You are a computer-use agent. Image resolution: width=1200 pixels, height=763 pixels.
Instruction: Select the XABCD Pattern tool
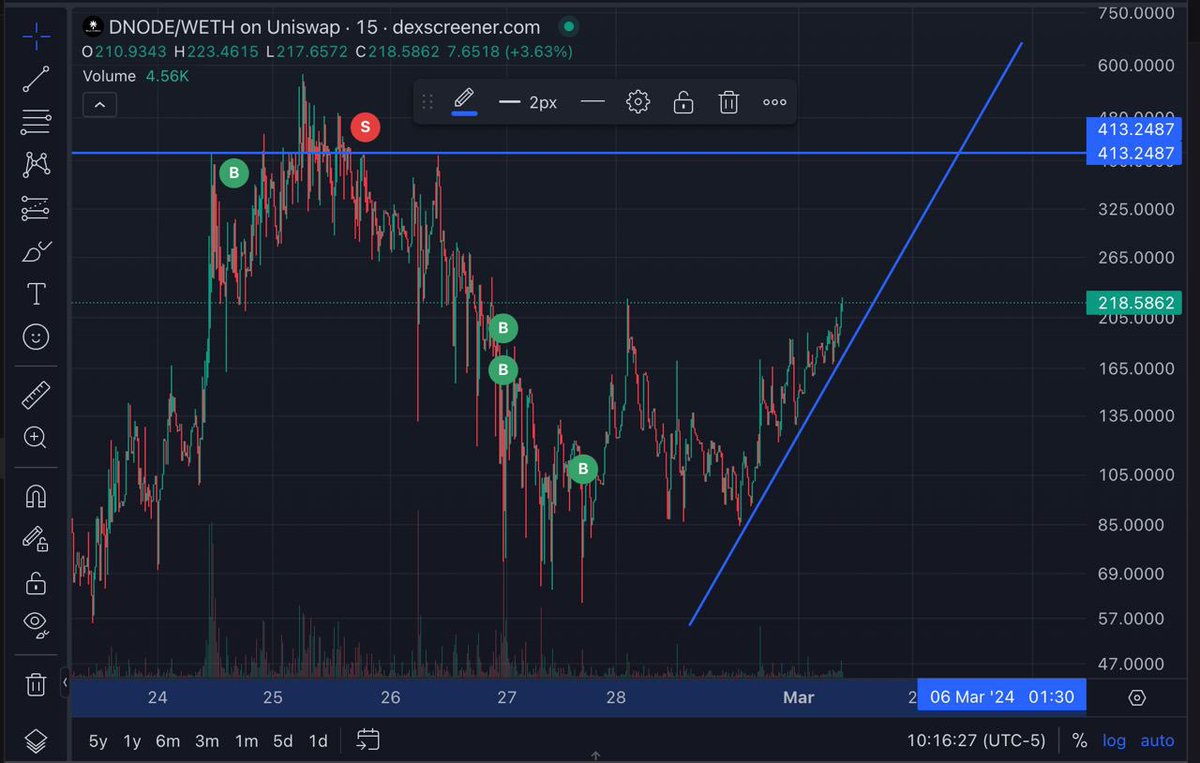35,165
